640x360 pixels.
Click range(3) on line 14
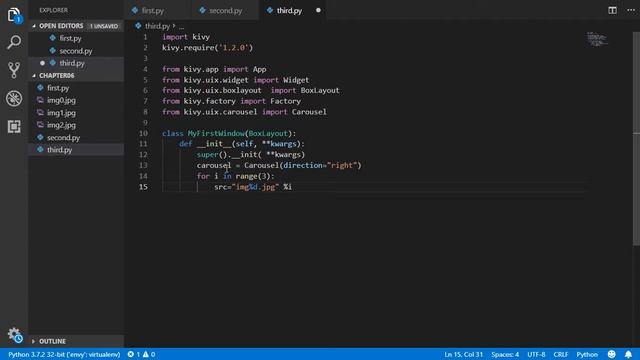point(253,176)
